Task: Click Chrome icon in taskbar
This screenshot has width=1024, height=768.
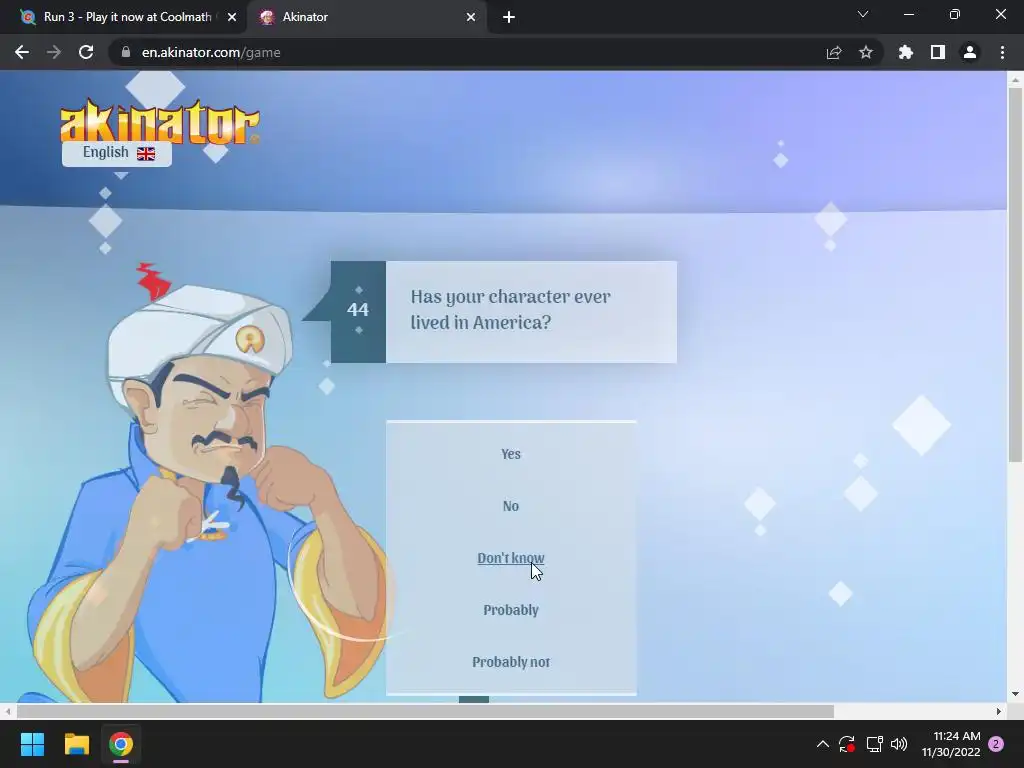Action: click(x=121, y=744)
